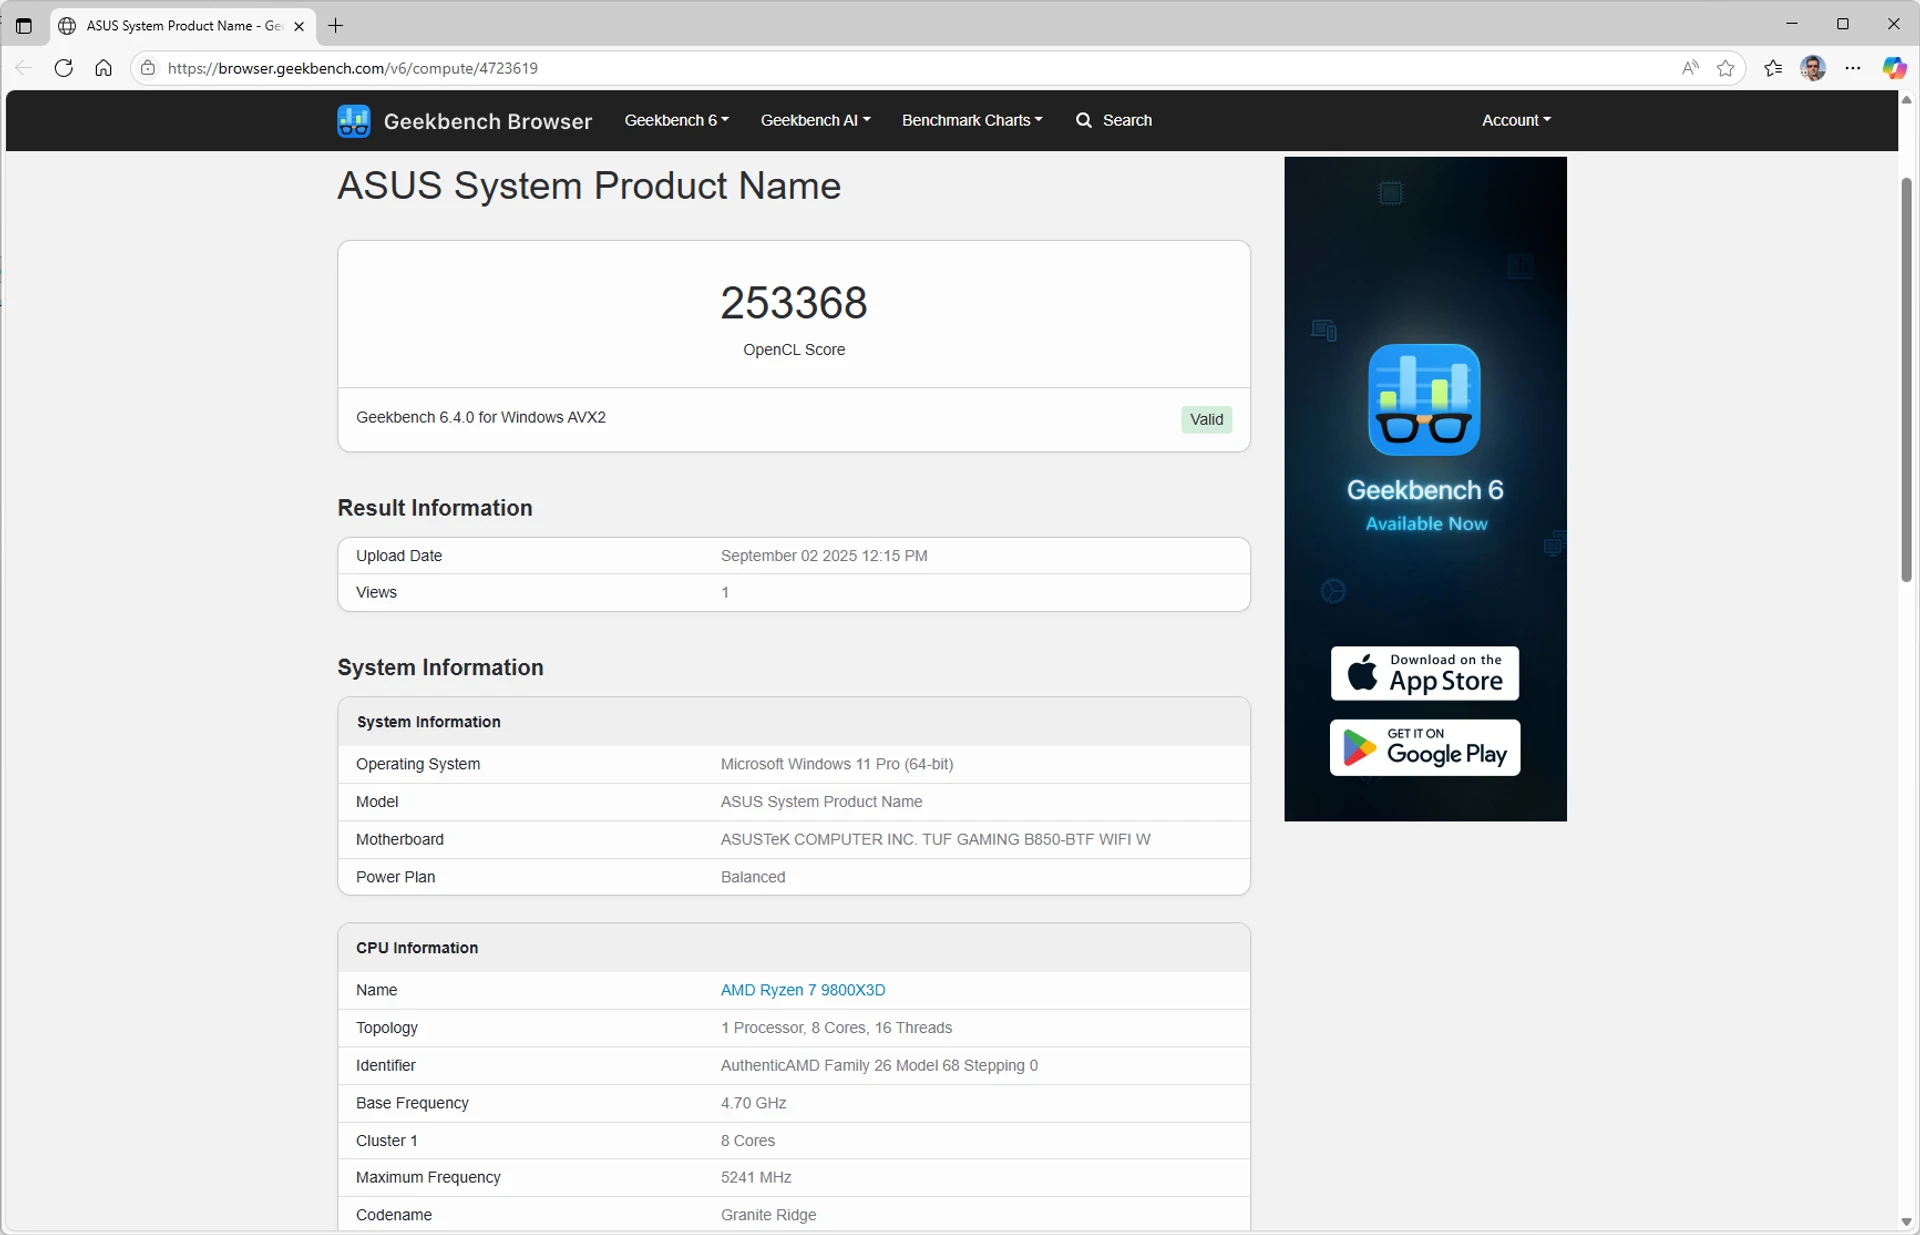1920x1235 pixels.
Task: Click the 253368 OpenCL score value
Action: [794, 303]
